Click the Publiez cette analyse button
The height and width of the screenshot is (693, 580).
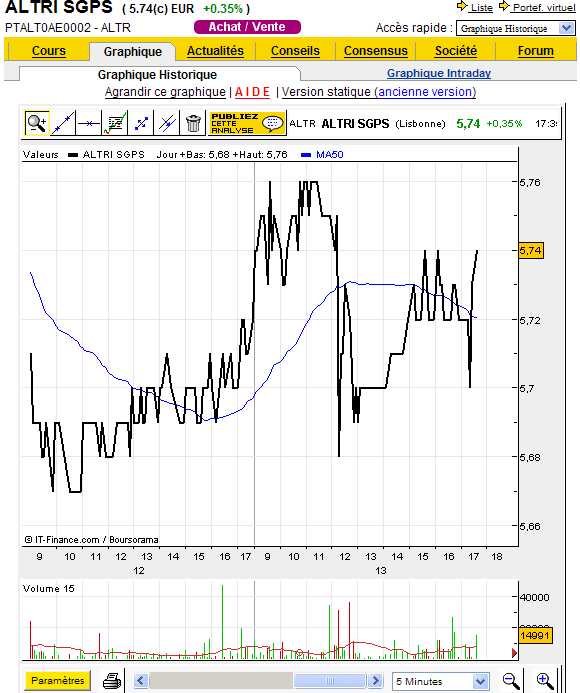247,123
